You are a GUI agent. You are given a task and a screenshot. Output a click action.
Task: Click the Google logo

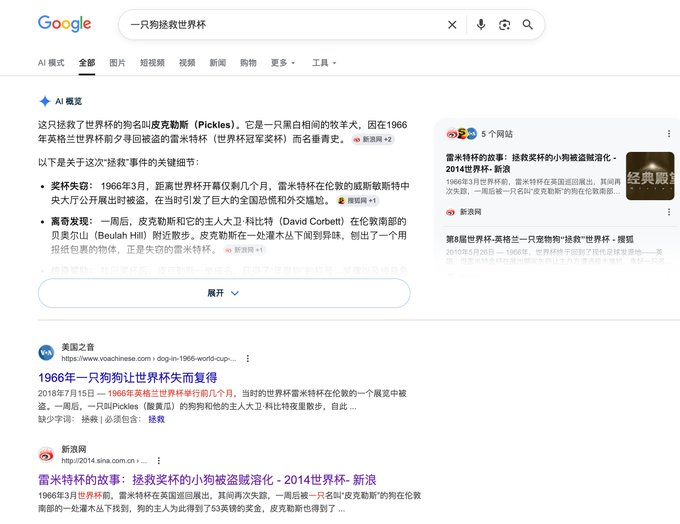pos(64,24)
